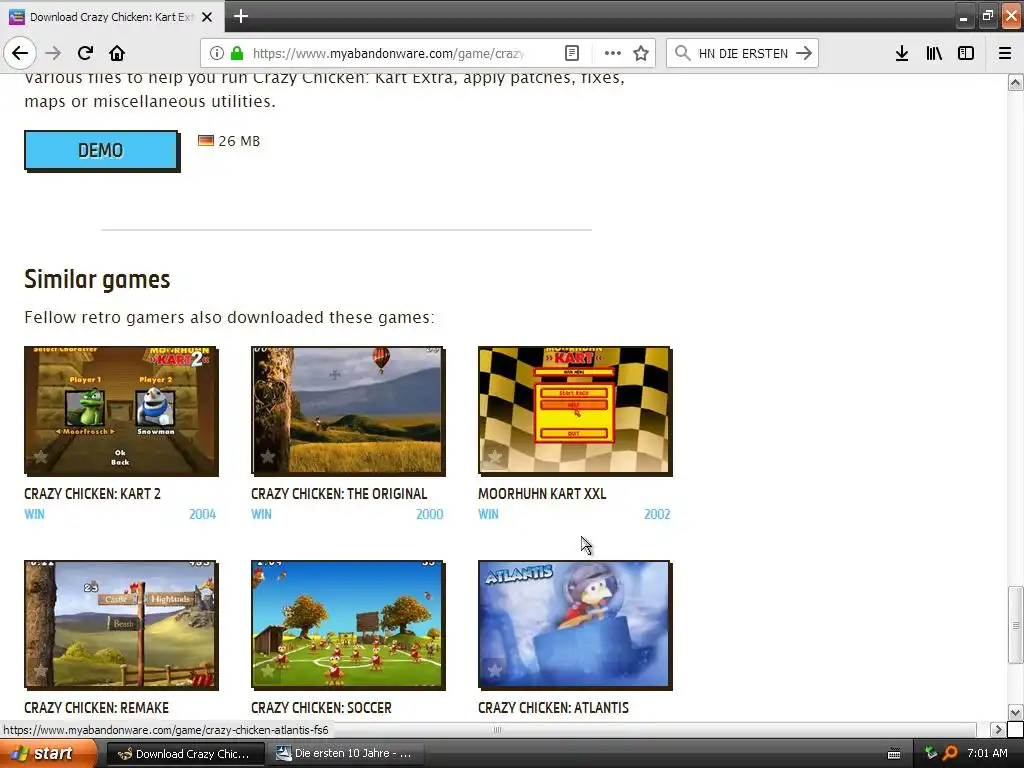1024x768 pixels.
Task: Open Crazy Chicken: Kart 2 thumbnail
Action: (x=121, y=410)
